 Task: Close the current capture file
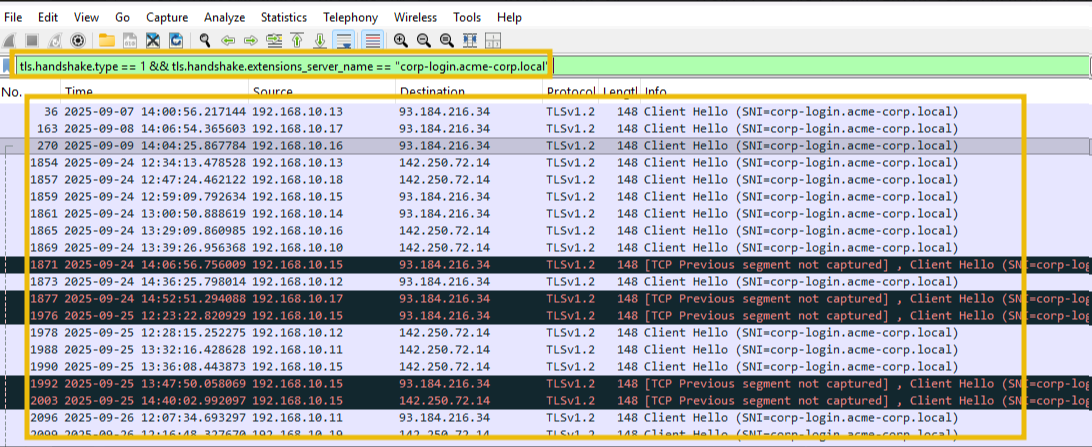(153, 41)
